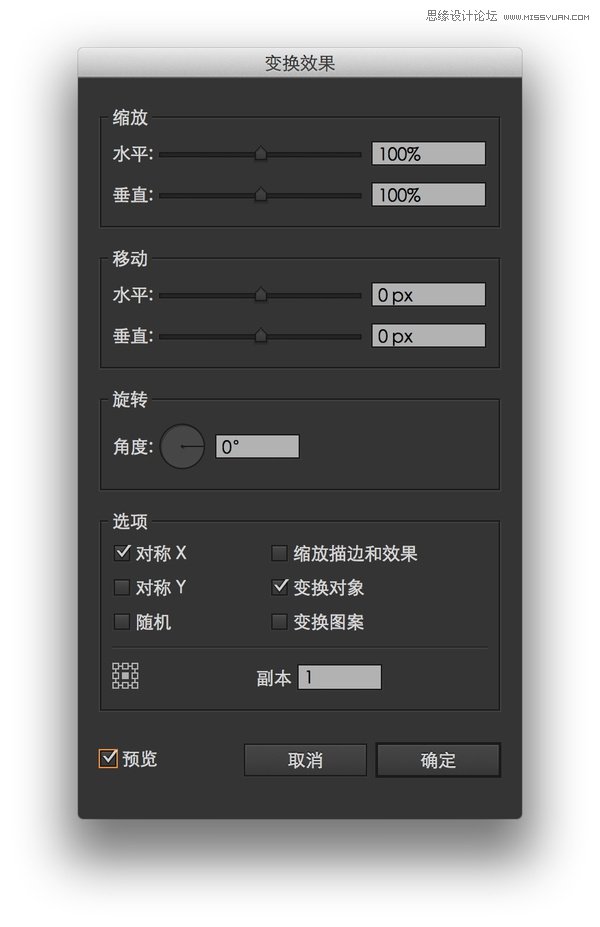Click the 垂直 scale slider handle under 缩放
This screenshot has height=927, width=600.
(261, 195)
